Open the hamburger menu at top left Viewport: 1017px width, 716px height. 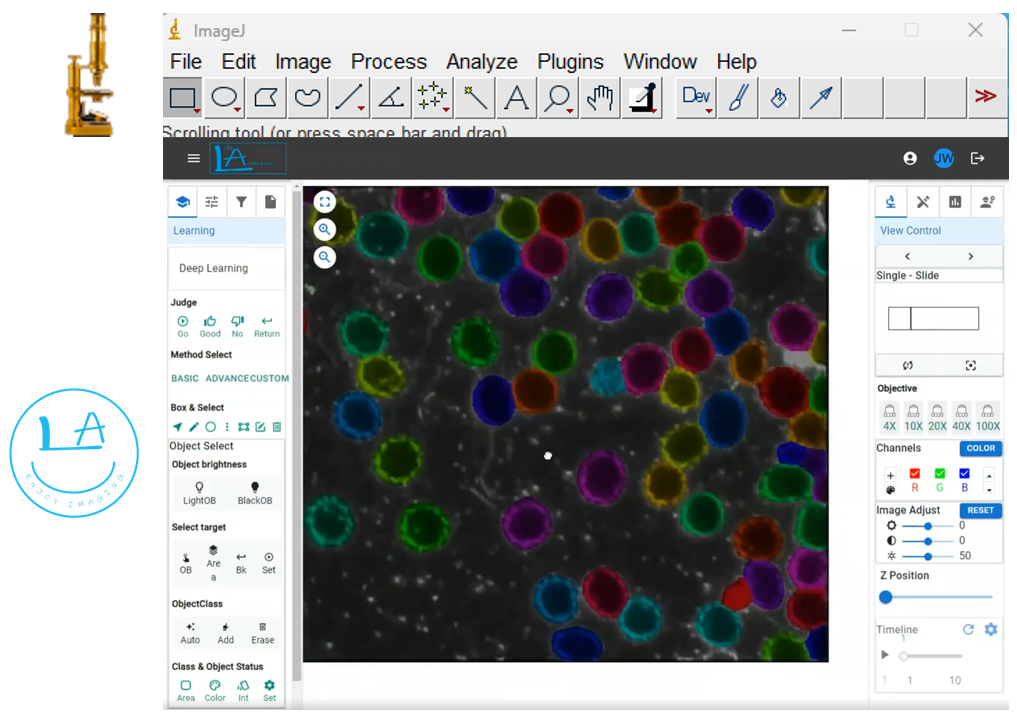[193, 157]
